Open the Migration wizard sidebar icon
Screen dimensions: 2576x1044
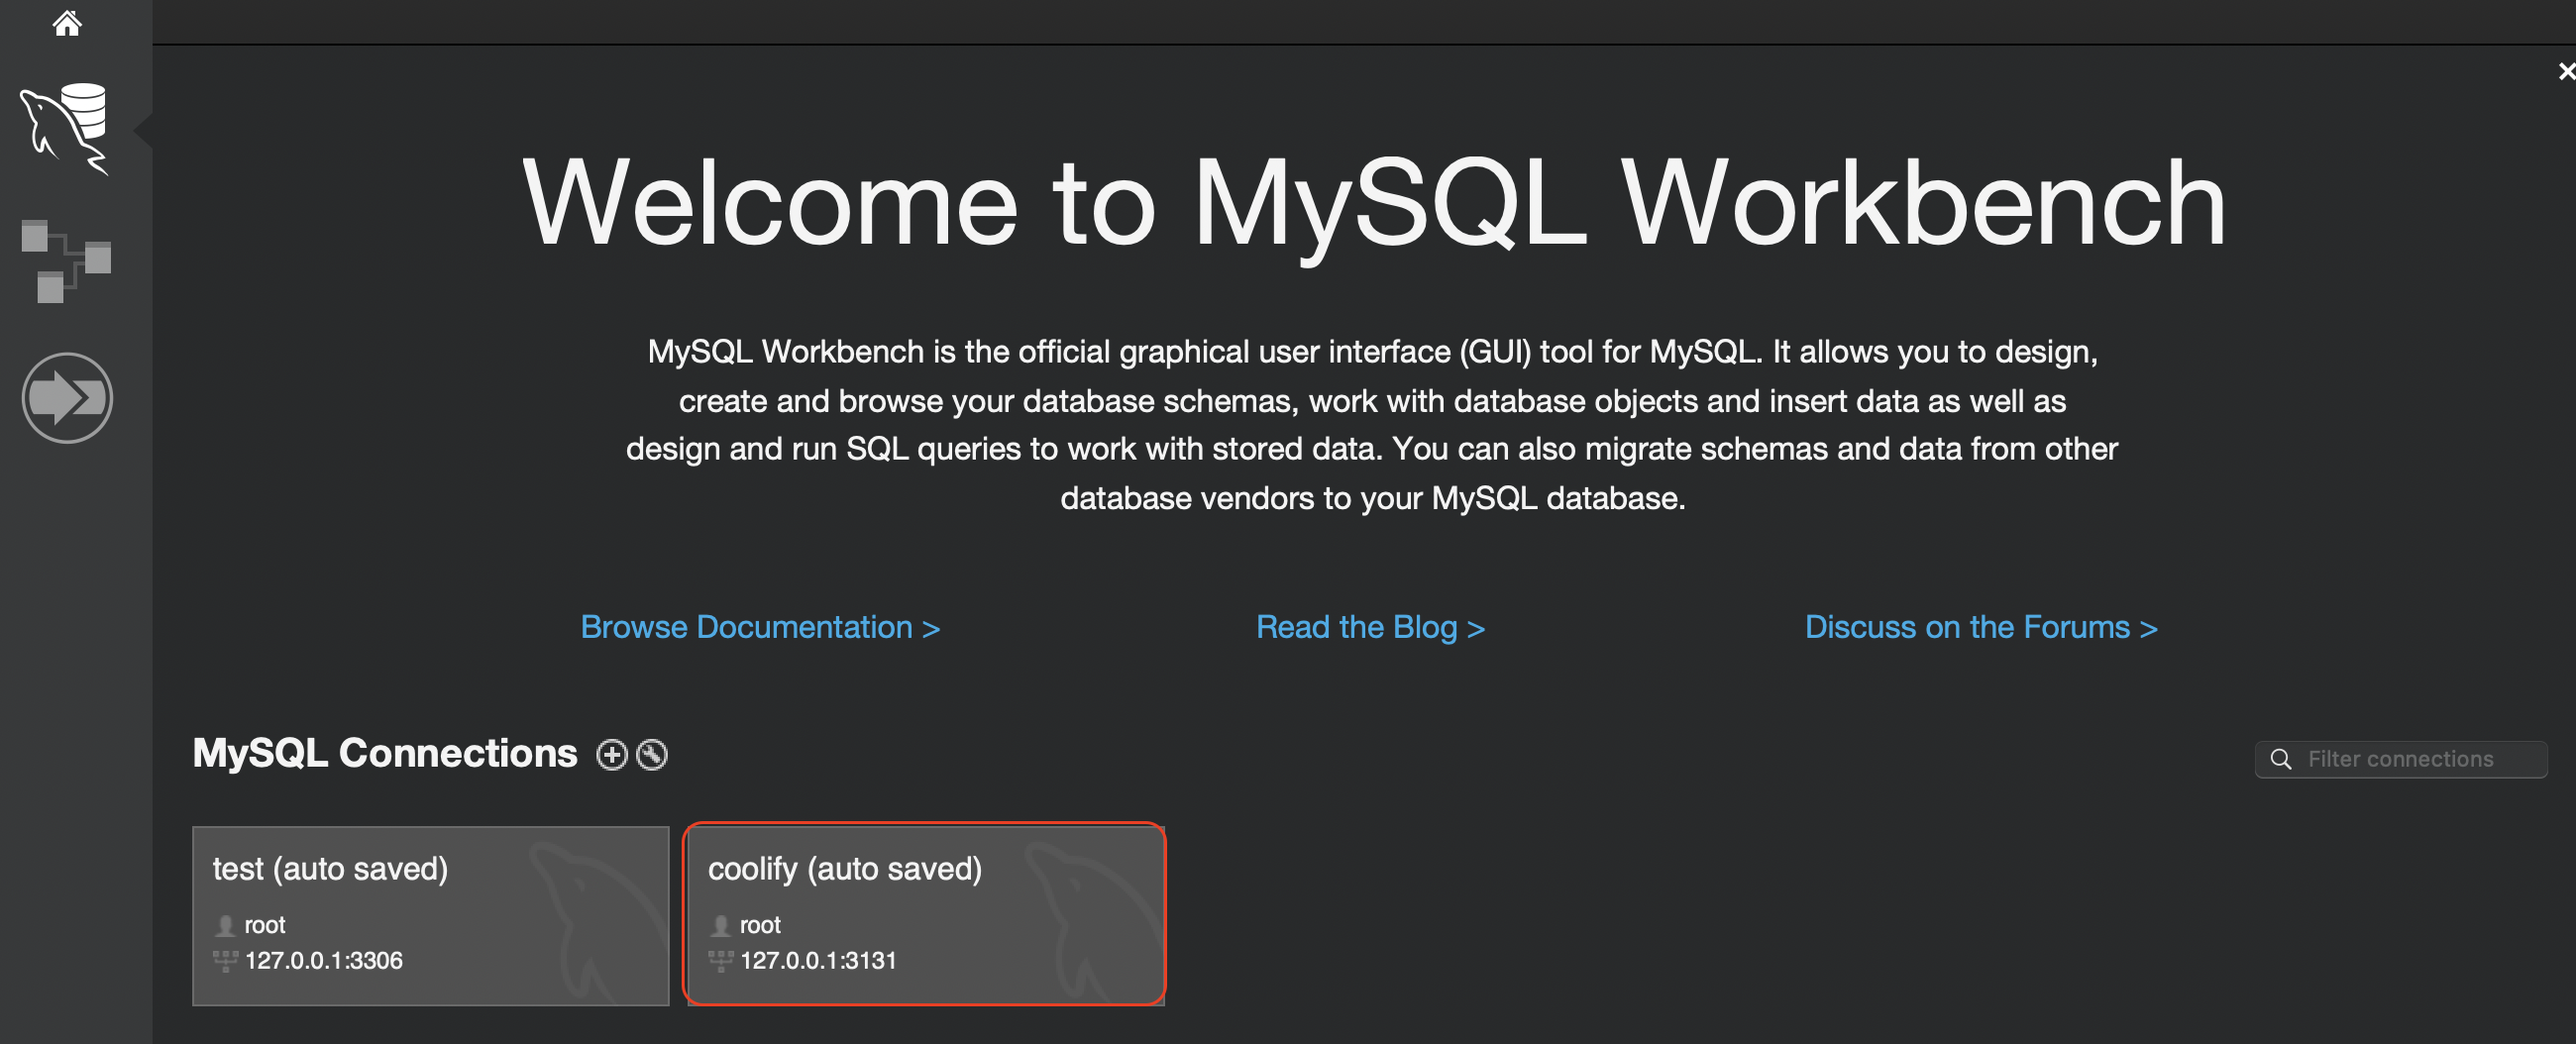pos(67,398)
